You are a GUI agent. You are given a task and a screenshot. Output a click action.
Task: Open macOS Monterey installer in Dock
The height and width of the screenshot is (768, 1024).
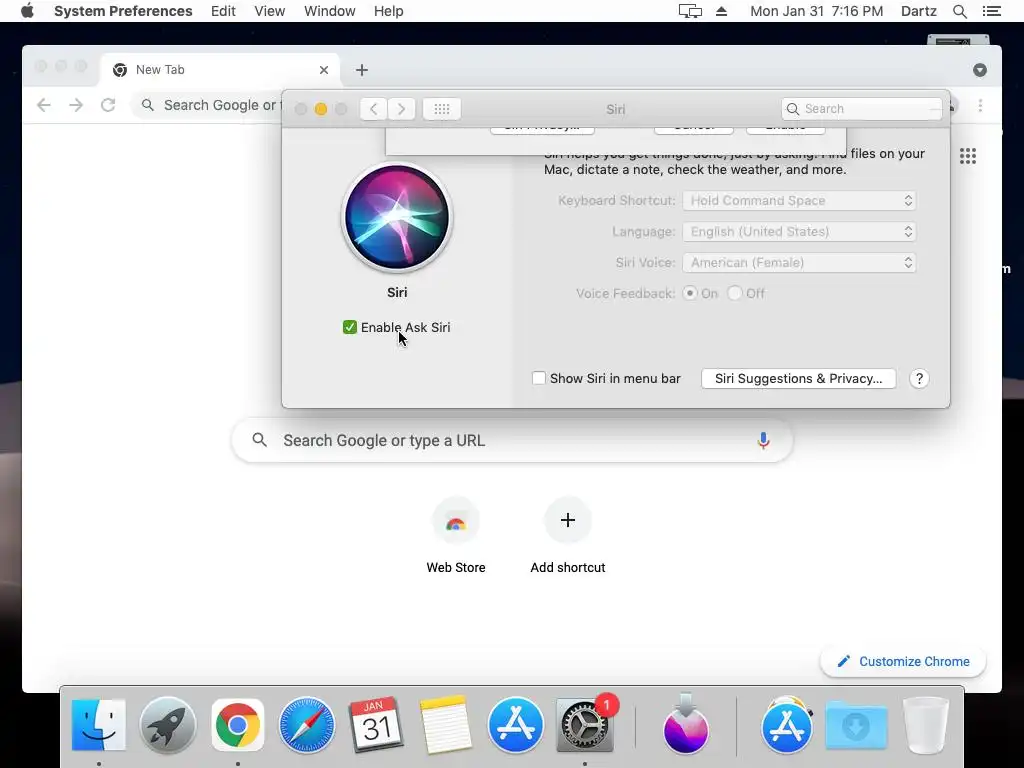[x=685, y=725]
